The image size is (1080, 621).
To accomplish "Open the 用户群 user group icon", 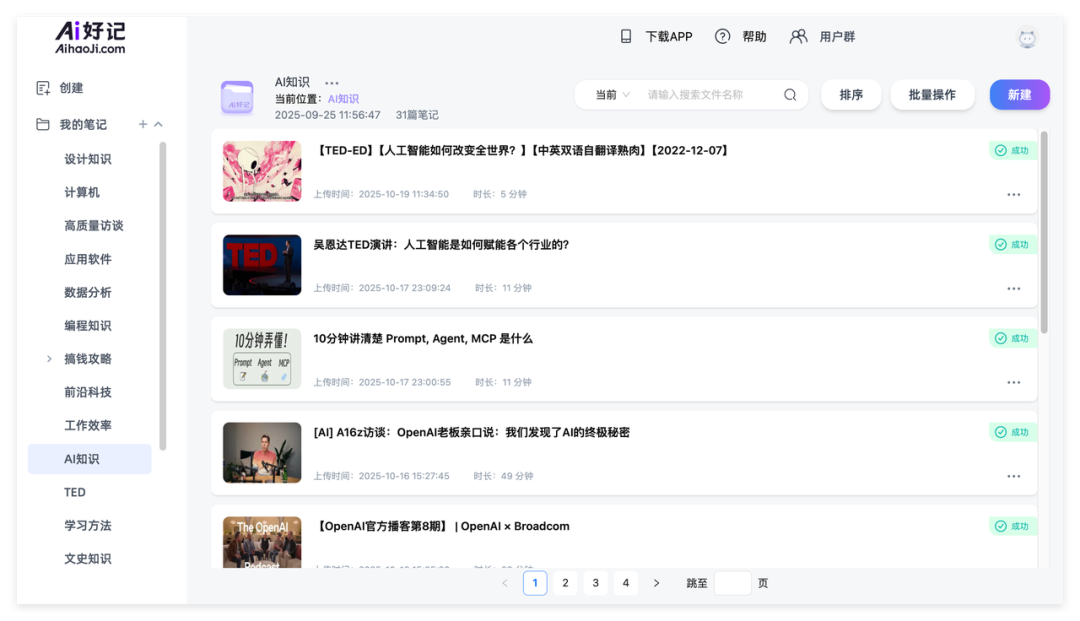I will (x=798, y=36).
